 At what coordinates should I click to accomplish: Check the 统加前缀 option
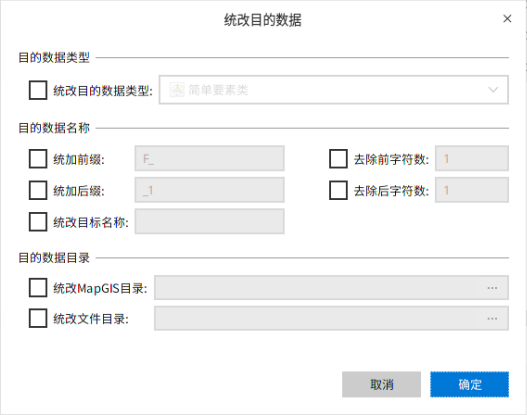38,159
